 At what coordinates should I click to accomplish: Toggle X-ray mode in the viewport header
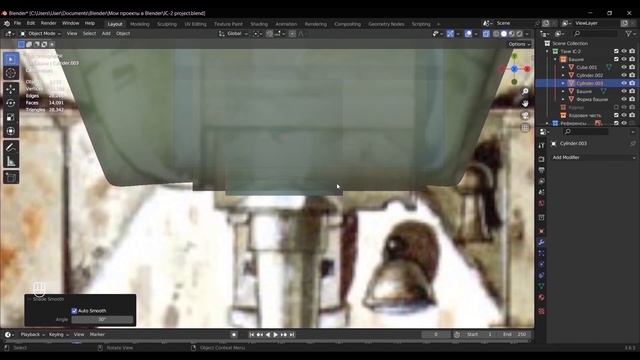(x=486, y=34)
